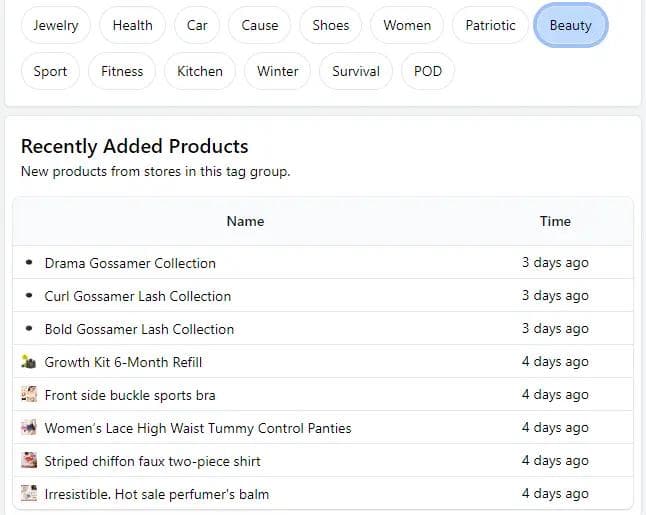Click the Striped chiffon shirt thumbnail icon
Viewport: 646px width, 515px height.
coord(29,461)
